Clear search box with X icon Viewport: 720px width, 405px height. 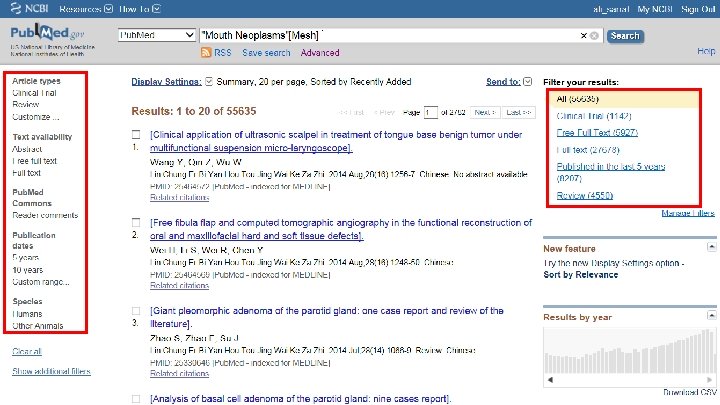(584, 35)
